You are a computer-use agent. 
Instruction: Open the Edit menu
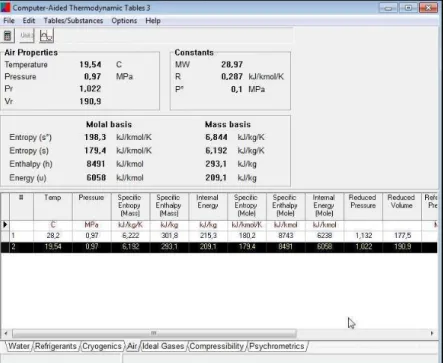[x=29, y=21]
